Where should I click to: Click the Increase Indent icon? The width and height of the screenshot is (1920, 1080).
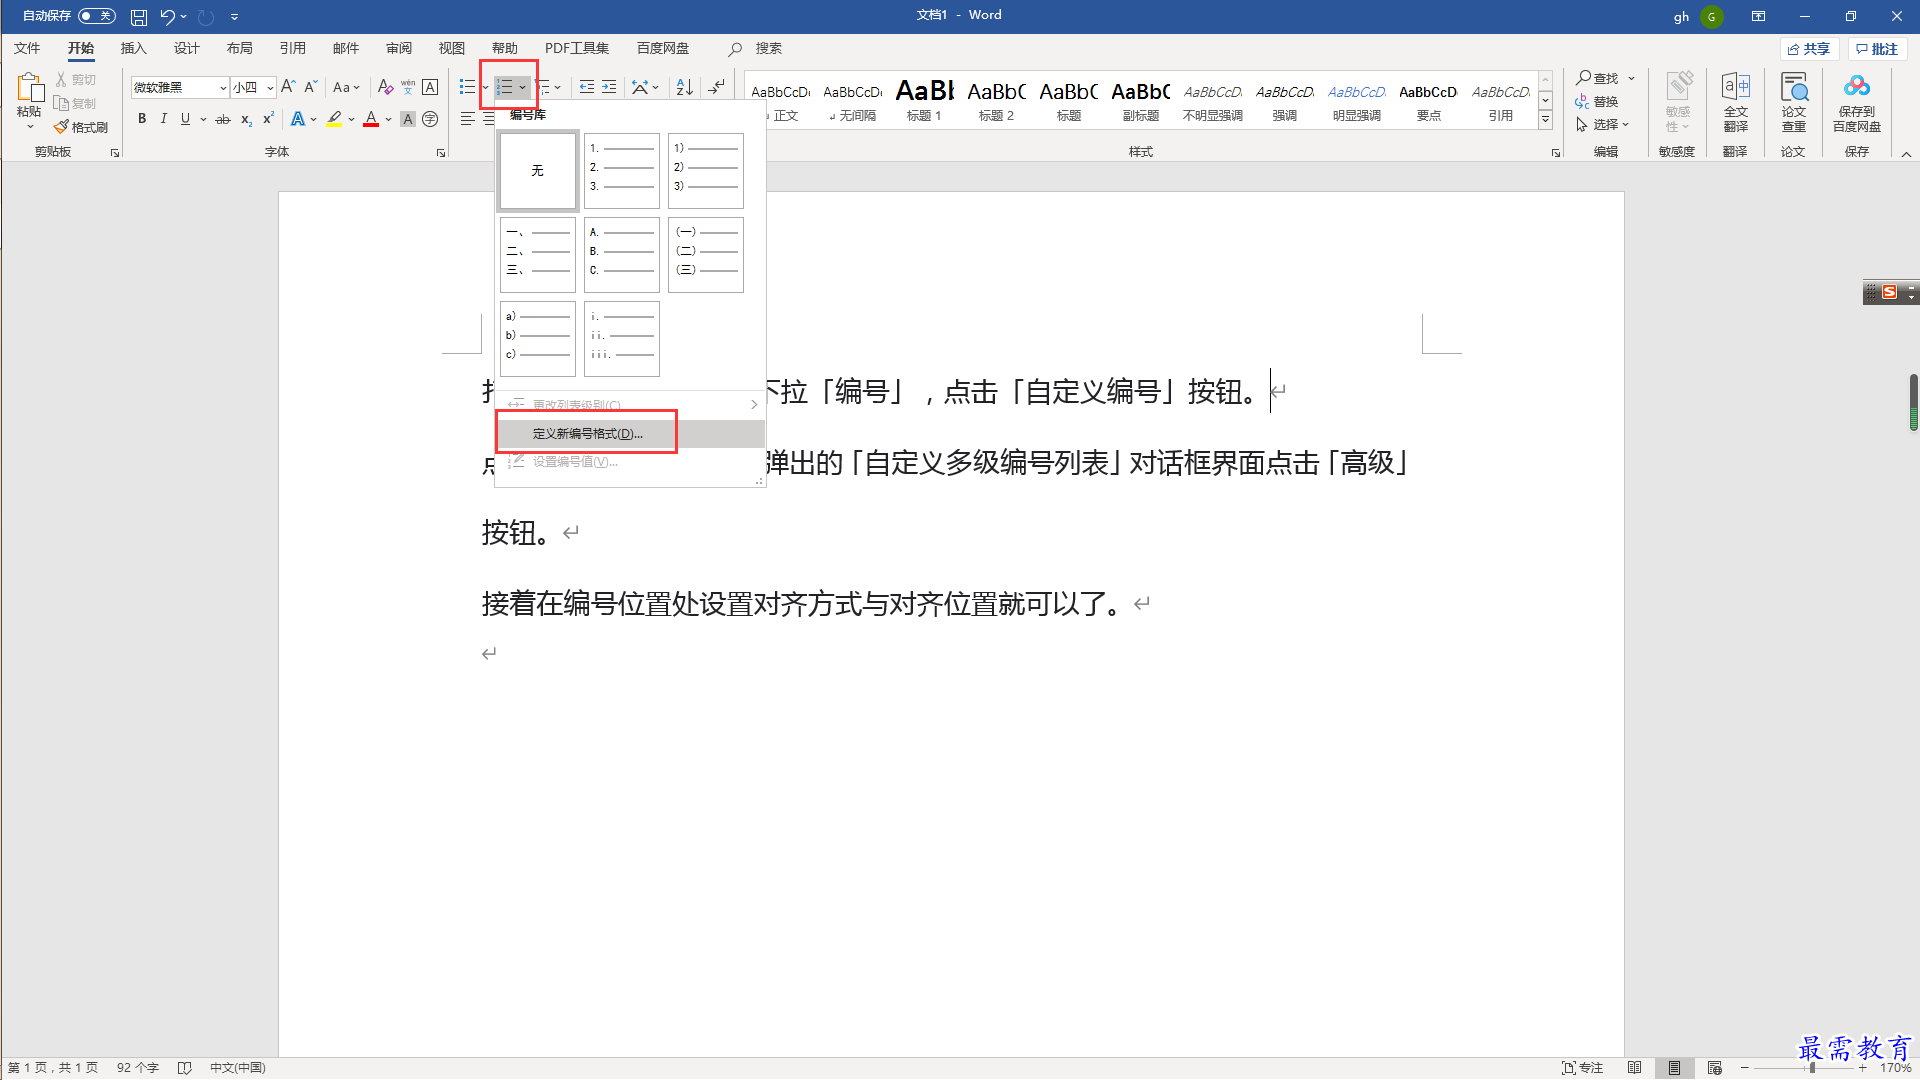click(609, 87)
